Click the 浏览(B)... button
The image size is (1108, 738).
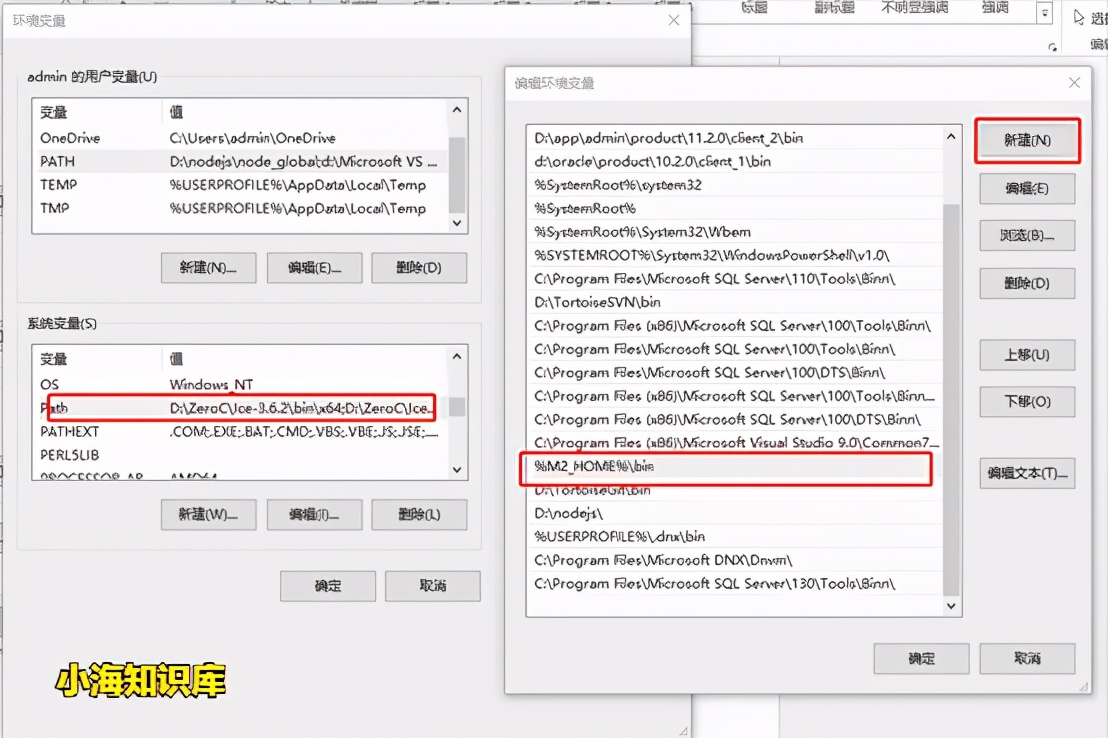(x=1027, y=235)
